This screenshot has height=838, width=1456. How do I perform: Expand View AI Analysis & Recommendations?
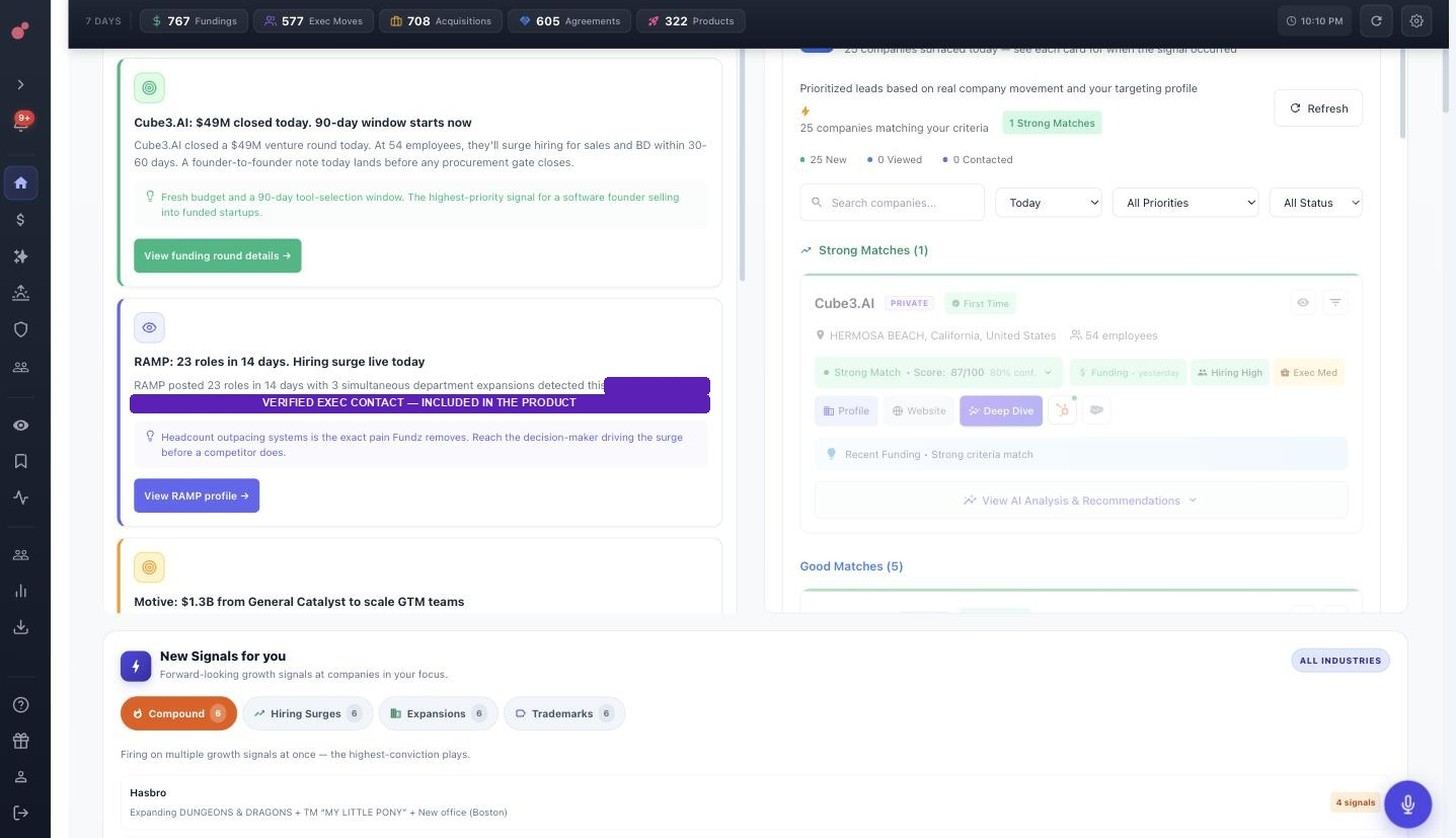click(1081, 500)
